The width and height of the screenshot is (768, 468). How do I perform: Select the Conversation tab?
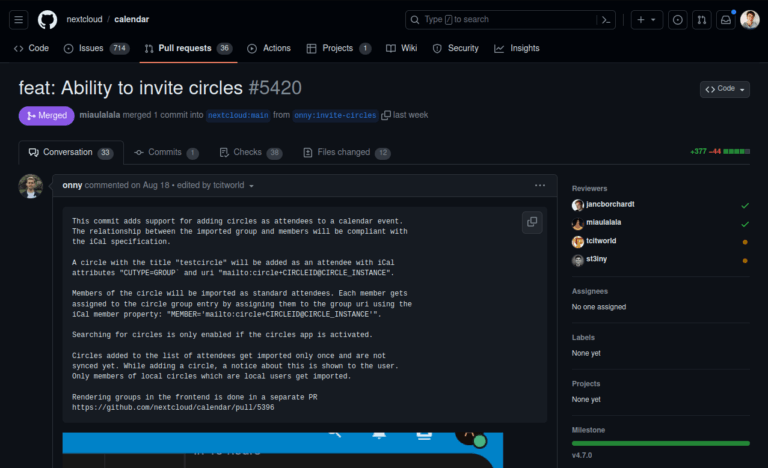(71, 152)
